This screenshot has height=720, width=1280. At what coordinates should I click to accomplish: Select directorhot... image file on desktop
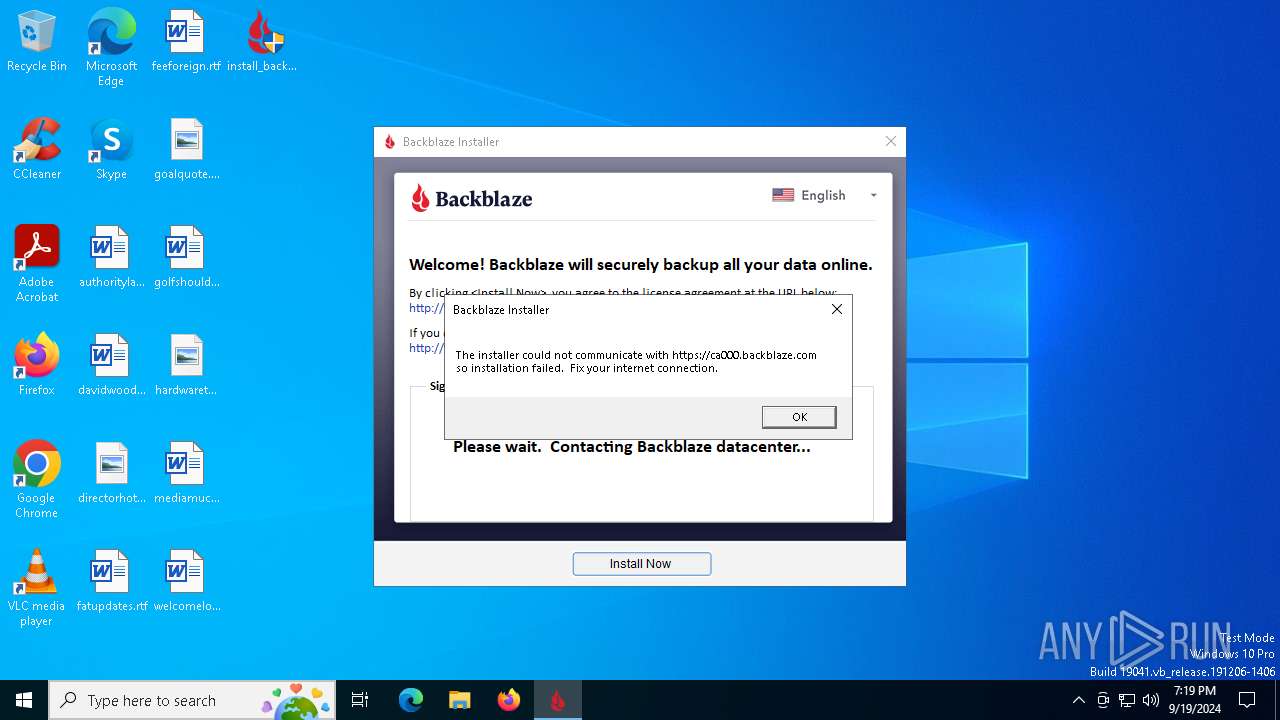point(111,474)
